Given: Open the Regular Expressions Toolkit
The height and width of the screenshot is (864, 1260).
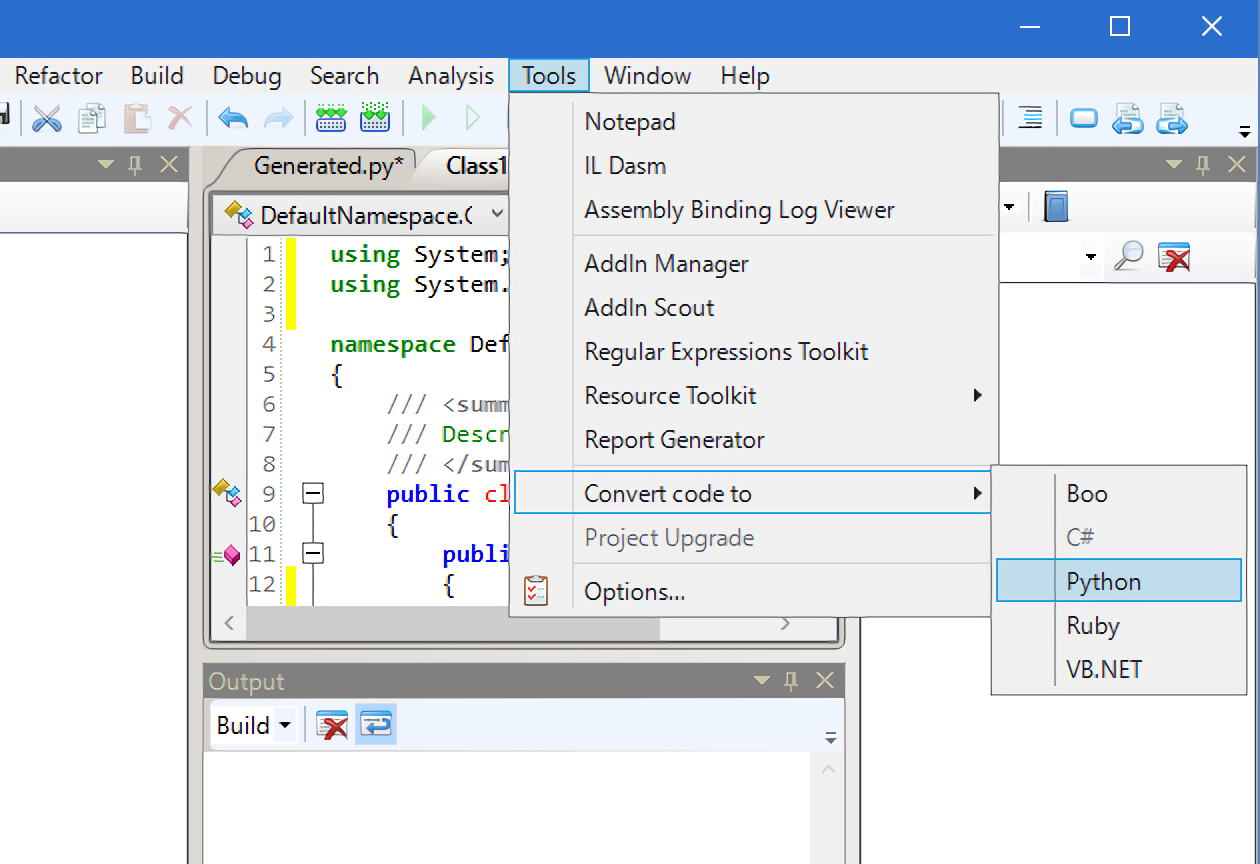Looking at the screenshot, I should click(726, 352).
